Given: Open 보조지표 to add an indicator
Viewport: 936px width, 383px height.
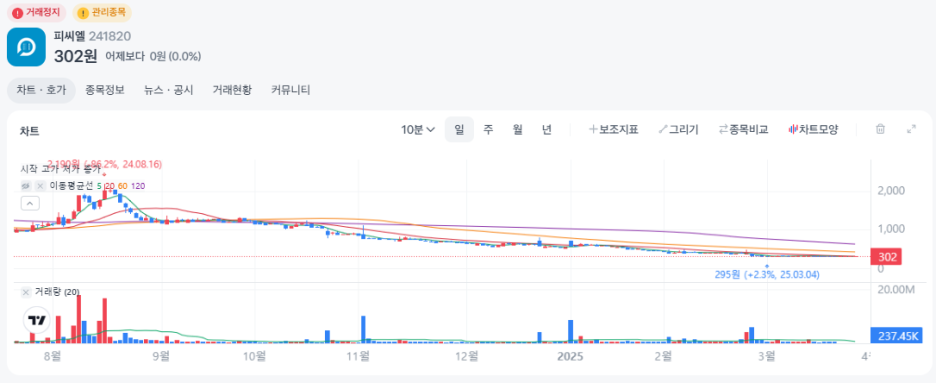Looking at the screenshot, I should [x=614, y=129].
